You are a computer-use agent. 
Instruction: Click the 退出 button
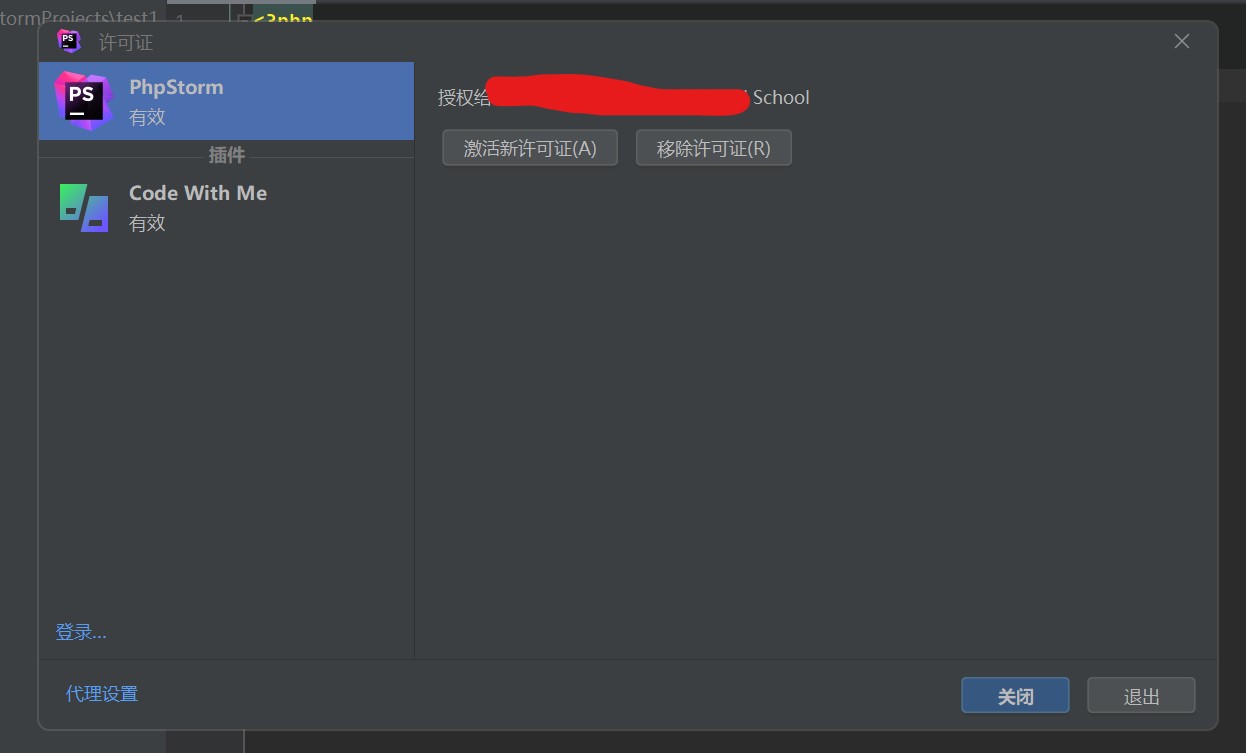1141,696
